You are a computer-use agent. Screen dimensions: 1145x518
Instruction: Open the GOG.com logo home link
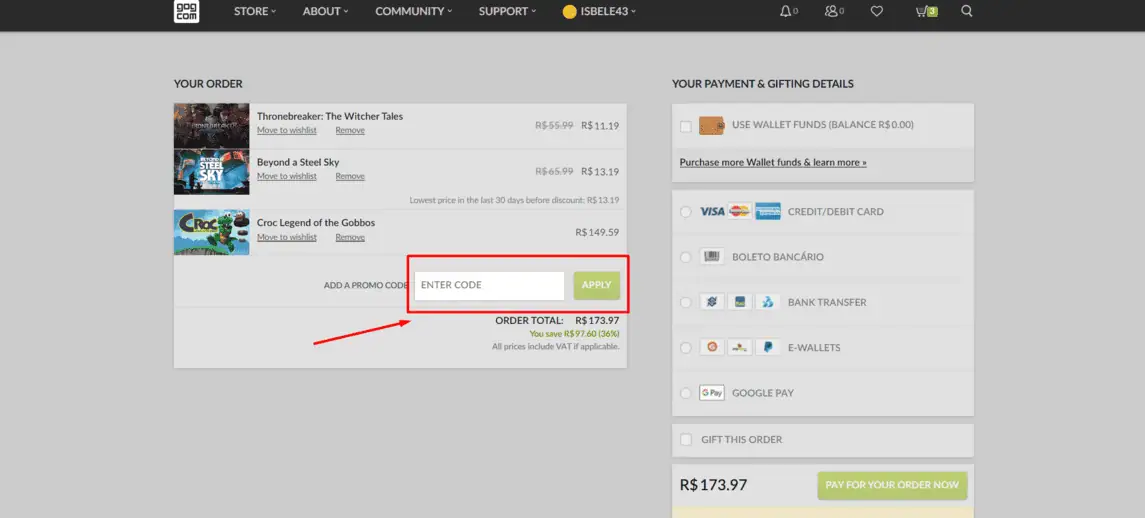[x=186, y=11]
